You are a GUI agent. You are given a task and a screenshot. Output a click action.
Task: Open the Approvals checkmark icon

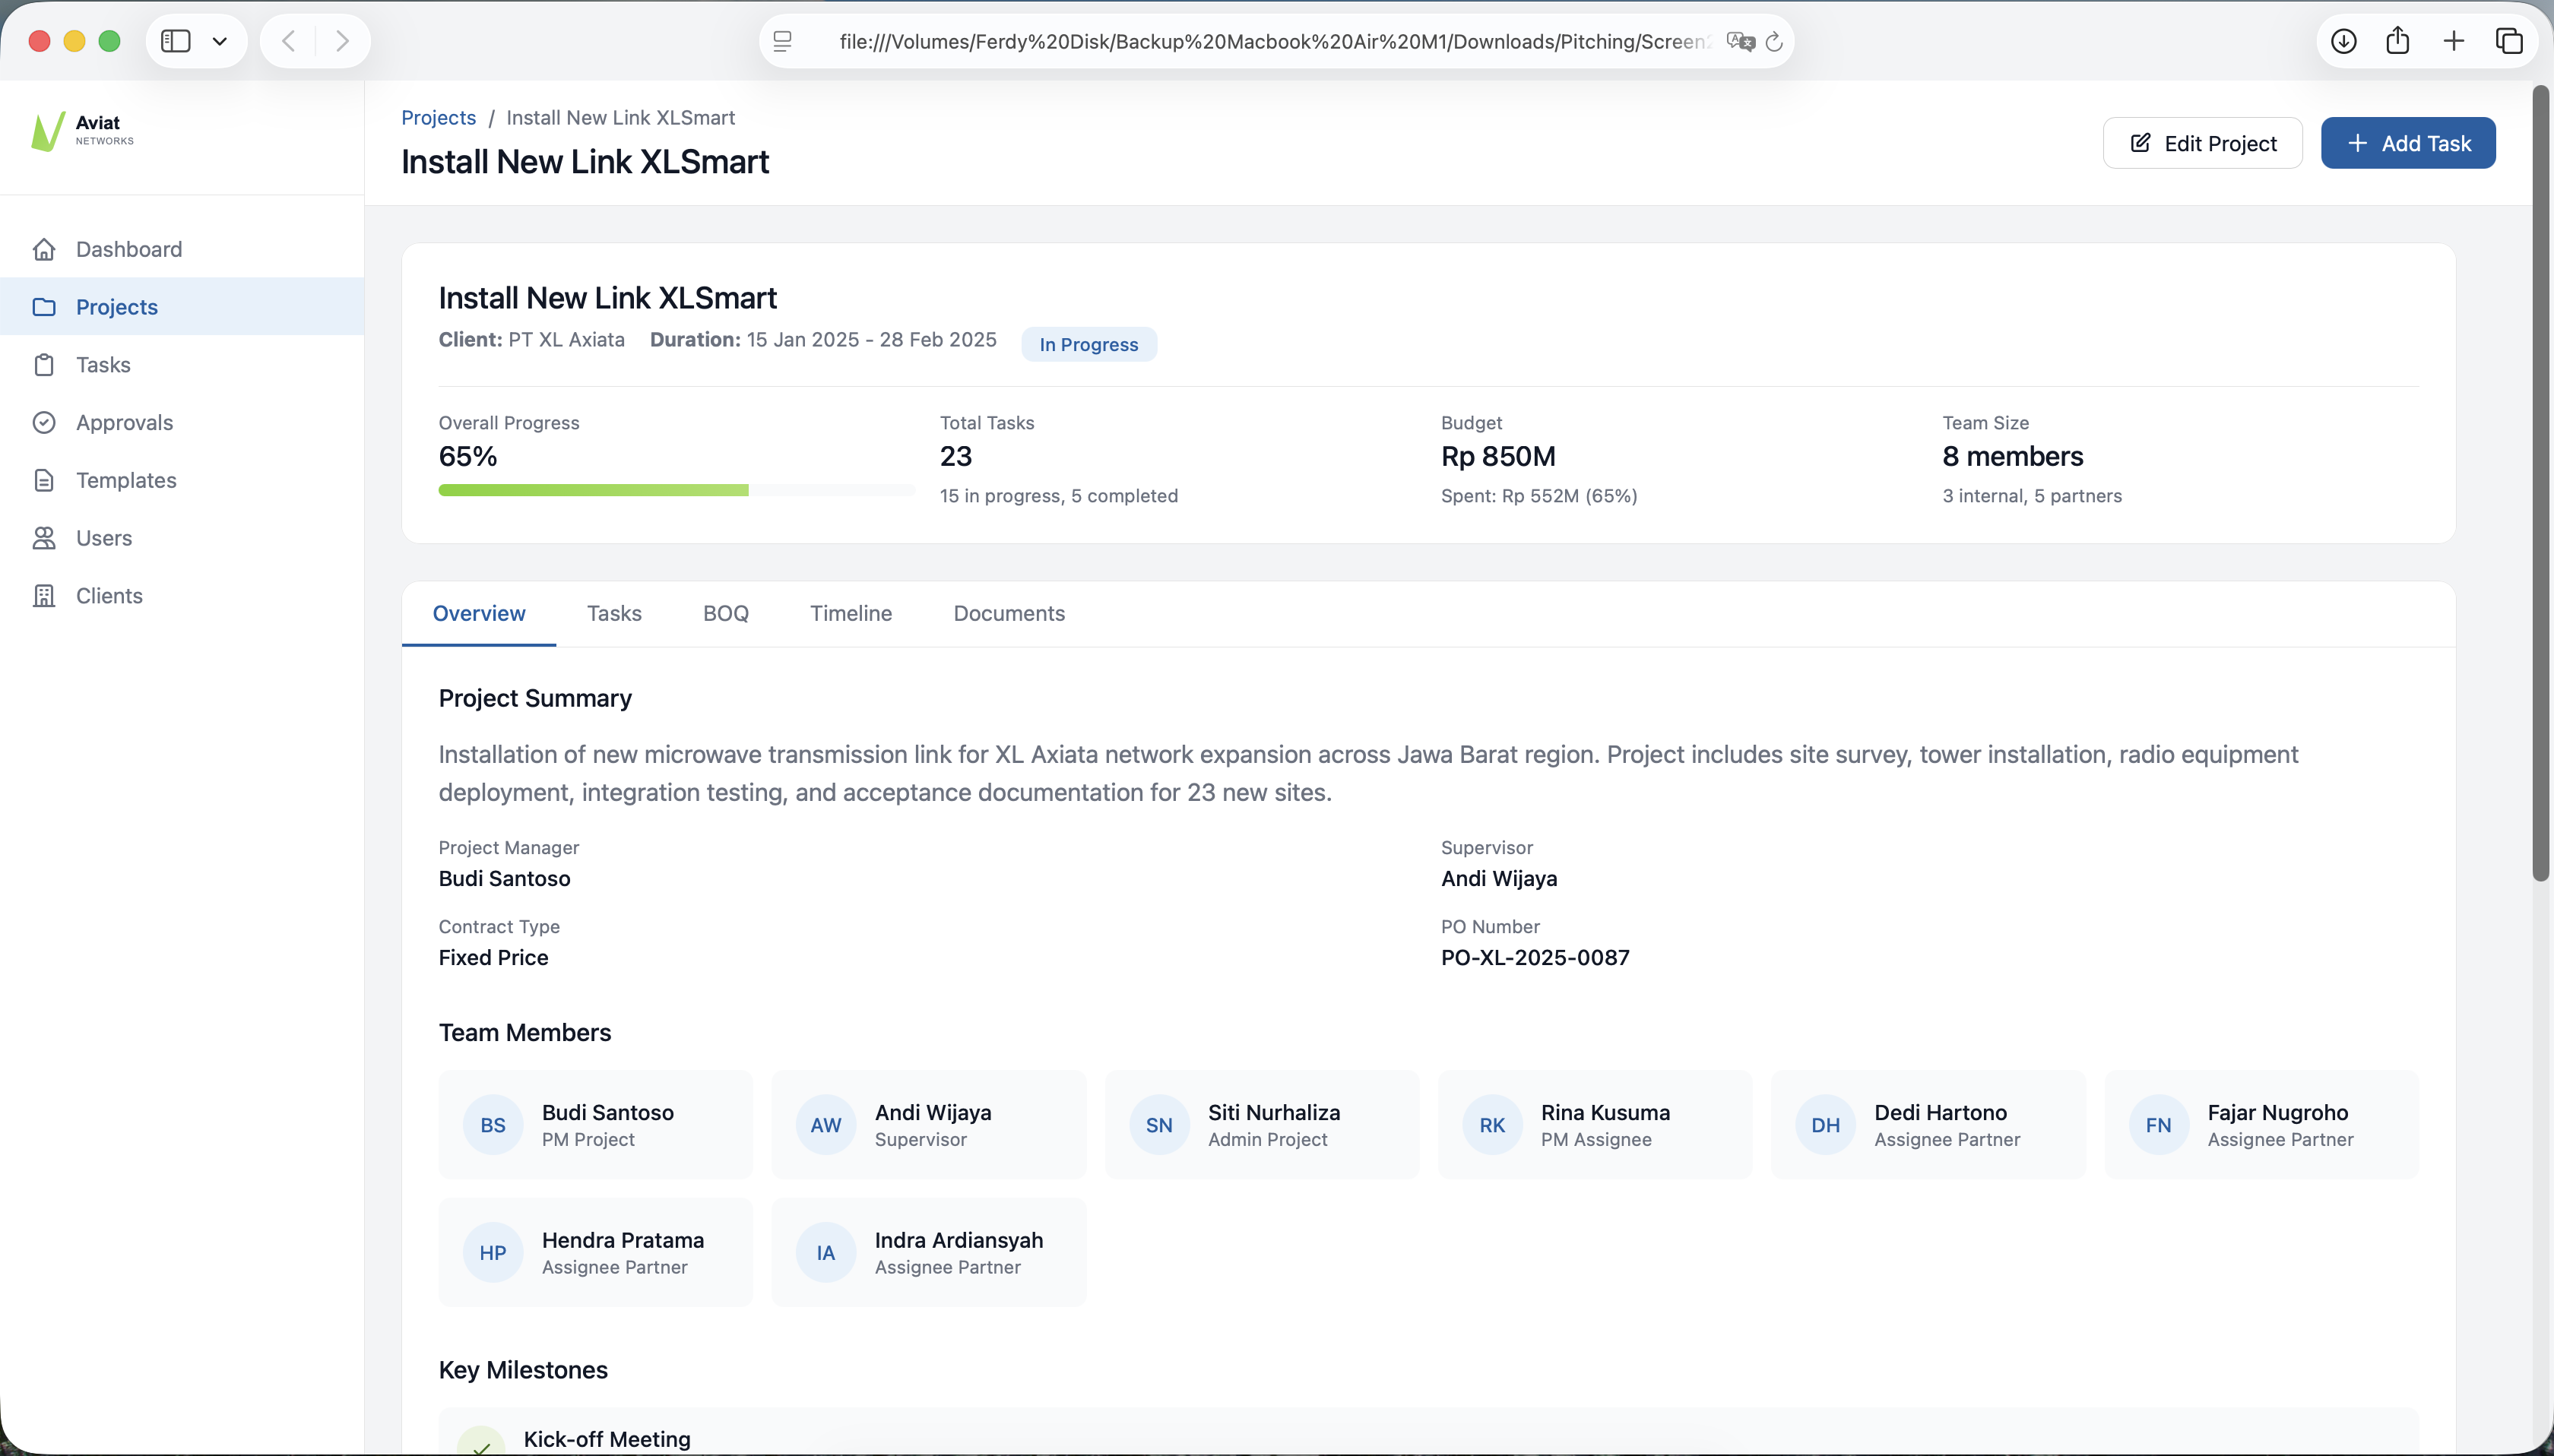click(44, 423)
